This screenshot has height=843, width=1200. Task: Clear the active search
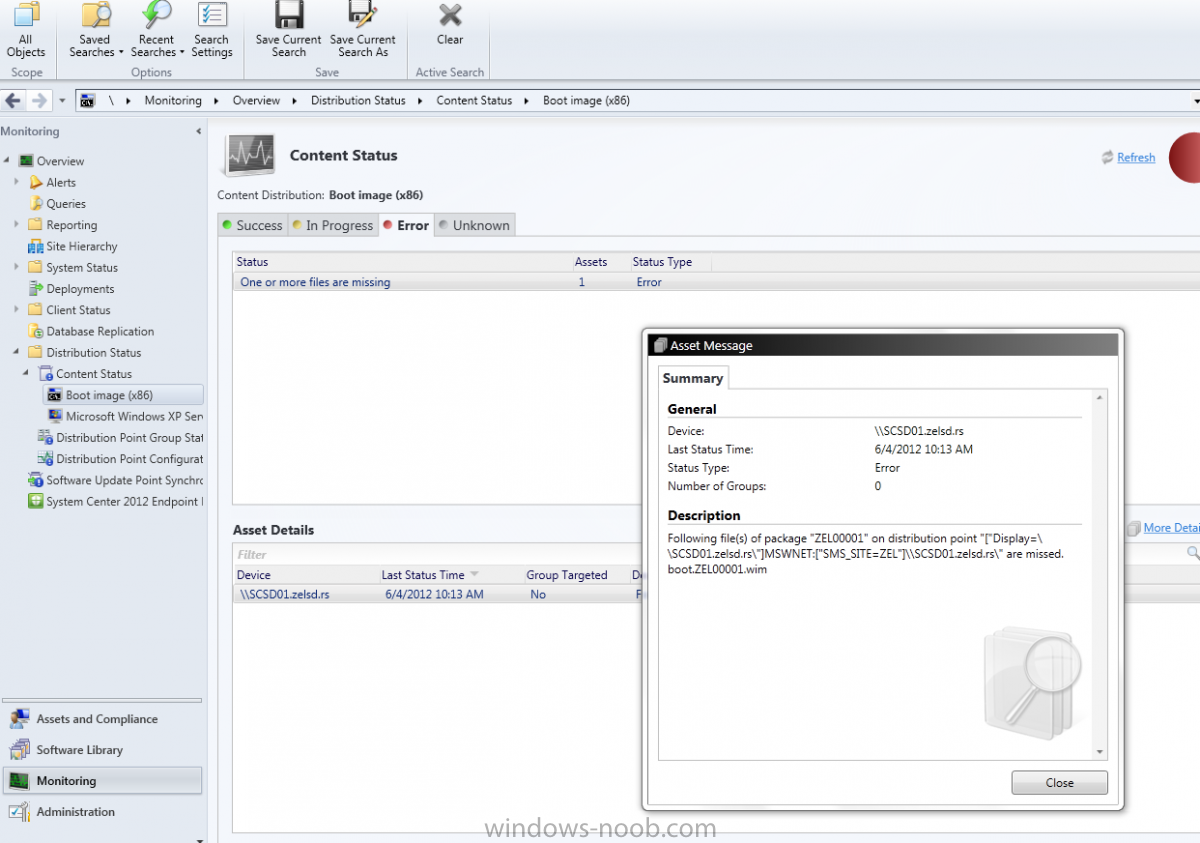point(450,26)
